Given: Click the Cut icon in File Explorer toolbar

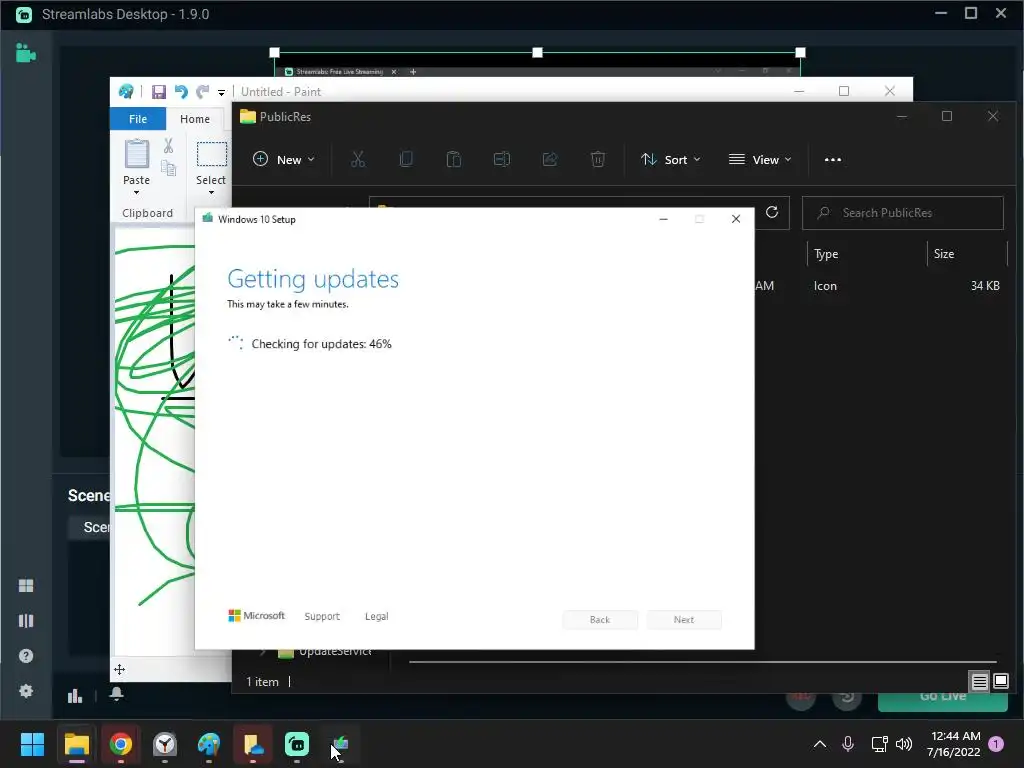Looking at the screenshot, I should [x=358, y=159].
